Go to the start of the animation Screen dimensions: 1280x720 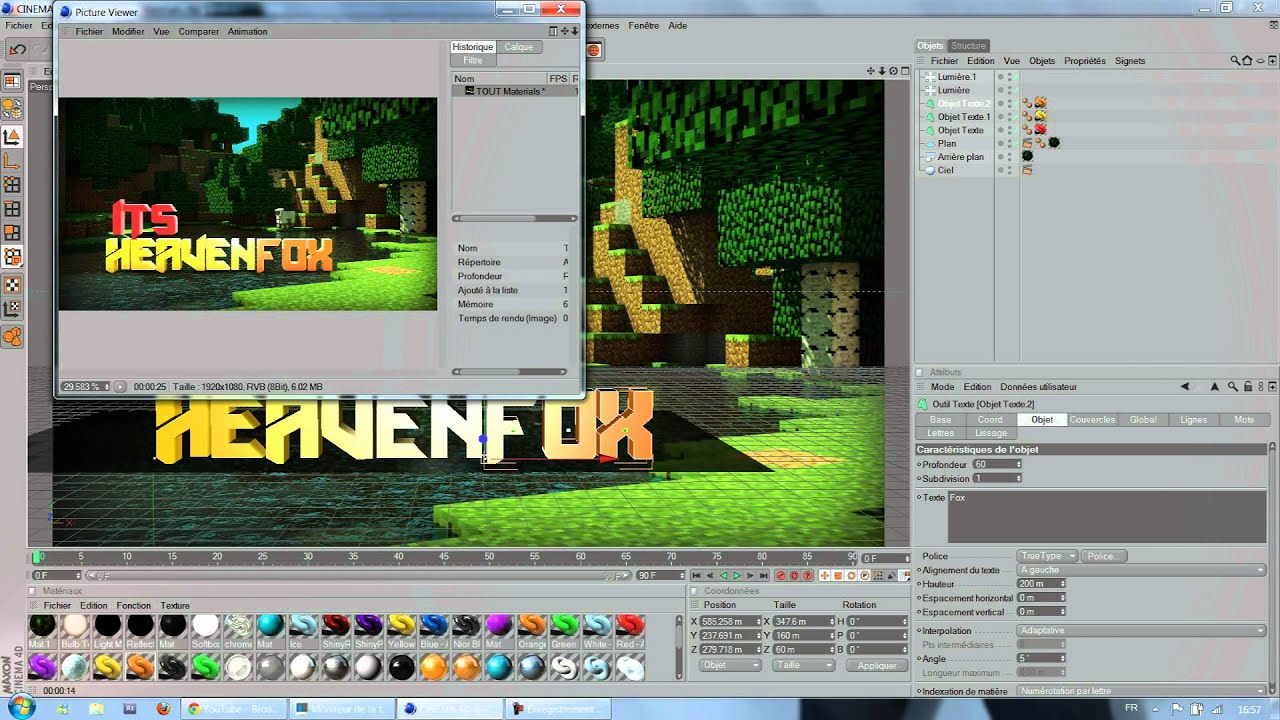pyautogui.click(x=697, y=575)
